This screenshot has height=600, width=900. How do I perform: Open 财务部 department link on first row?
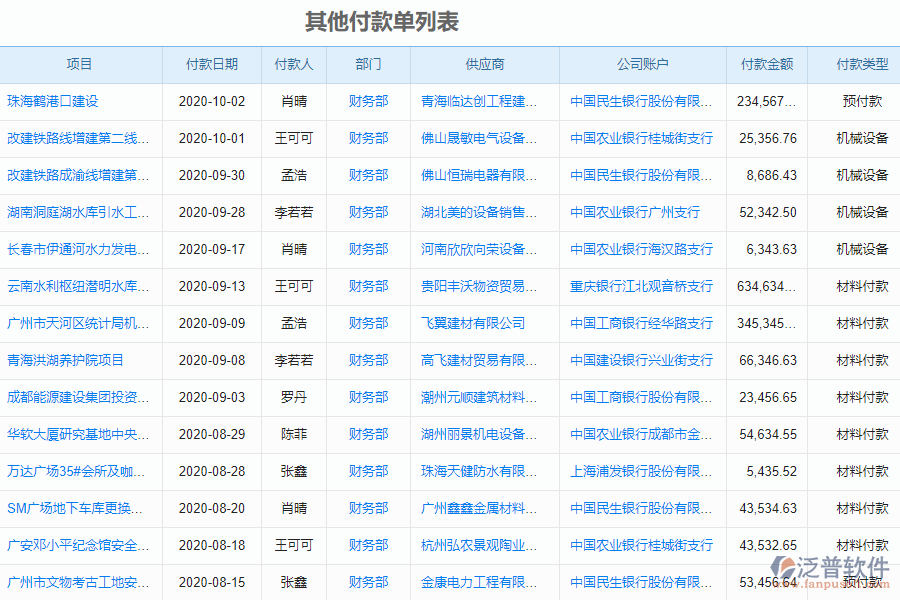[369, 101]
